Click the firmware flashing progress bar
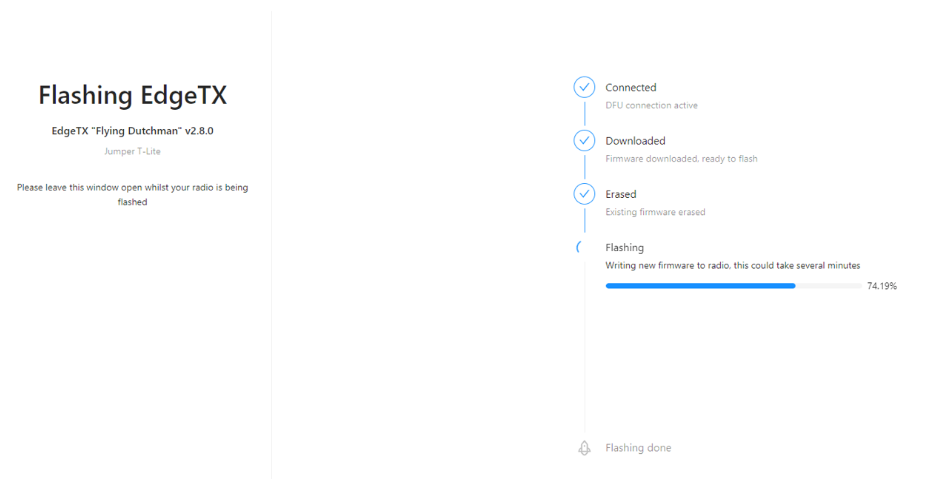 (x=734, y=286)
